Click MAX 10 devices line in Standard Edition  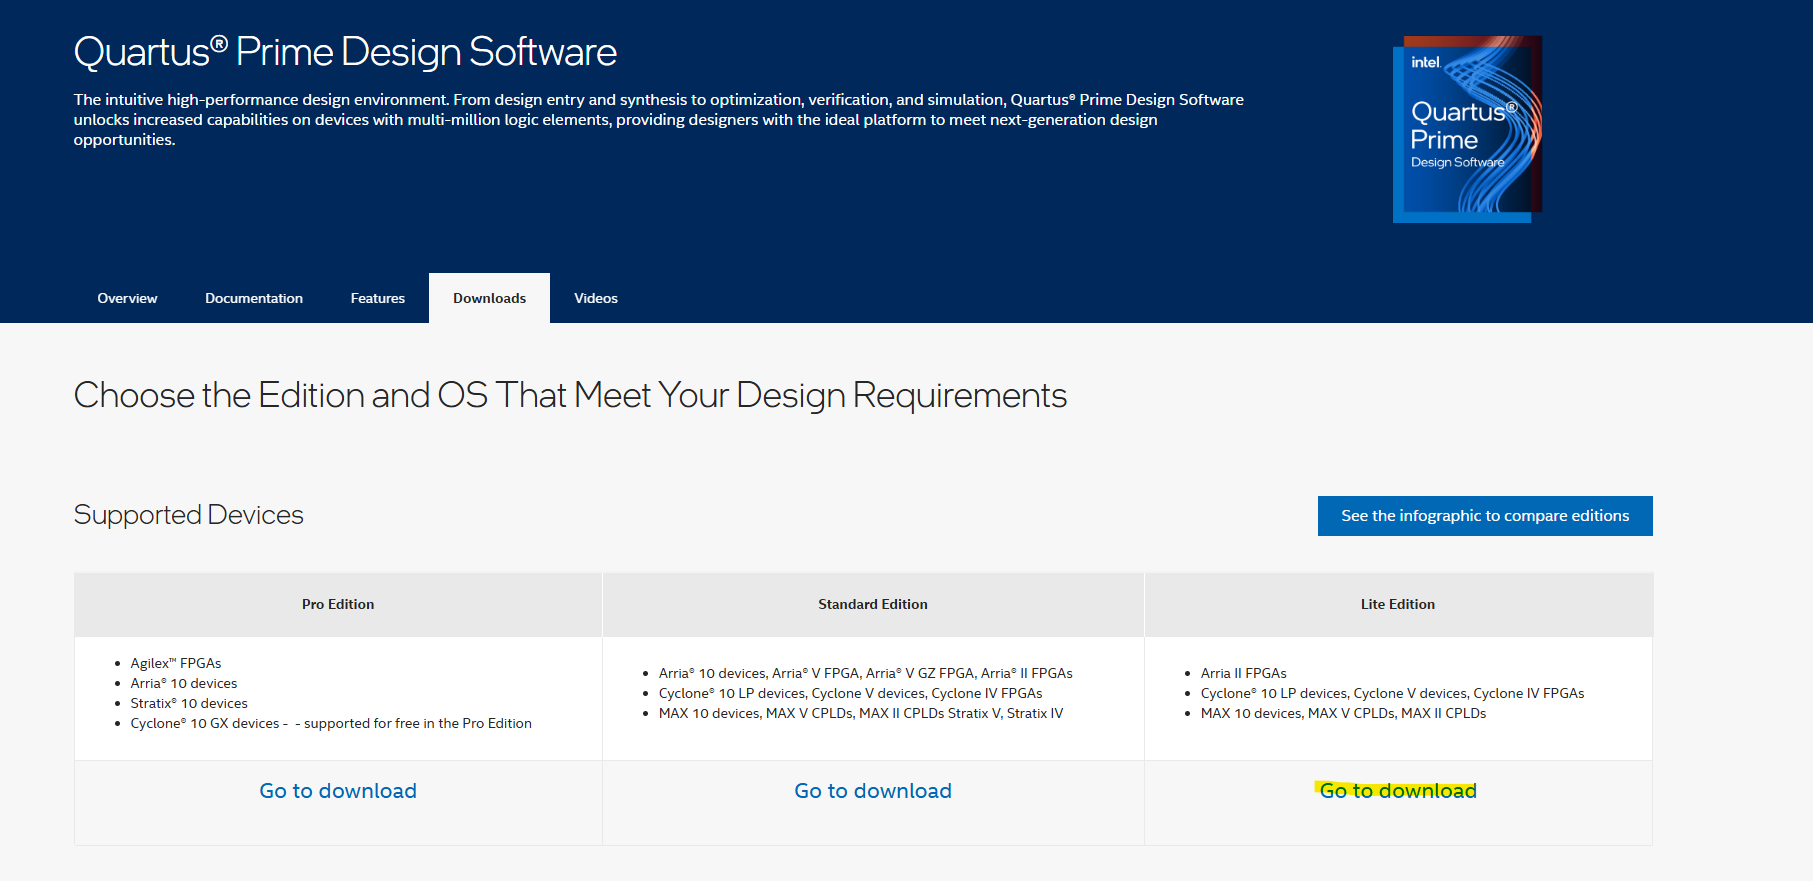click(861, 713)
